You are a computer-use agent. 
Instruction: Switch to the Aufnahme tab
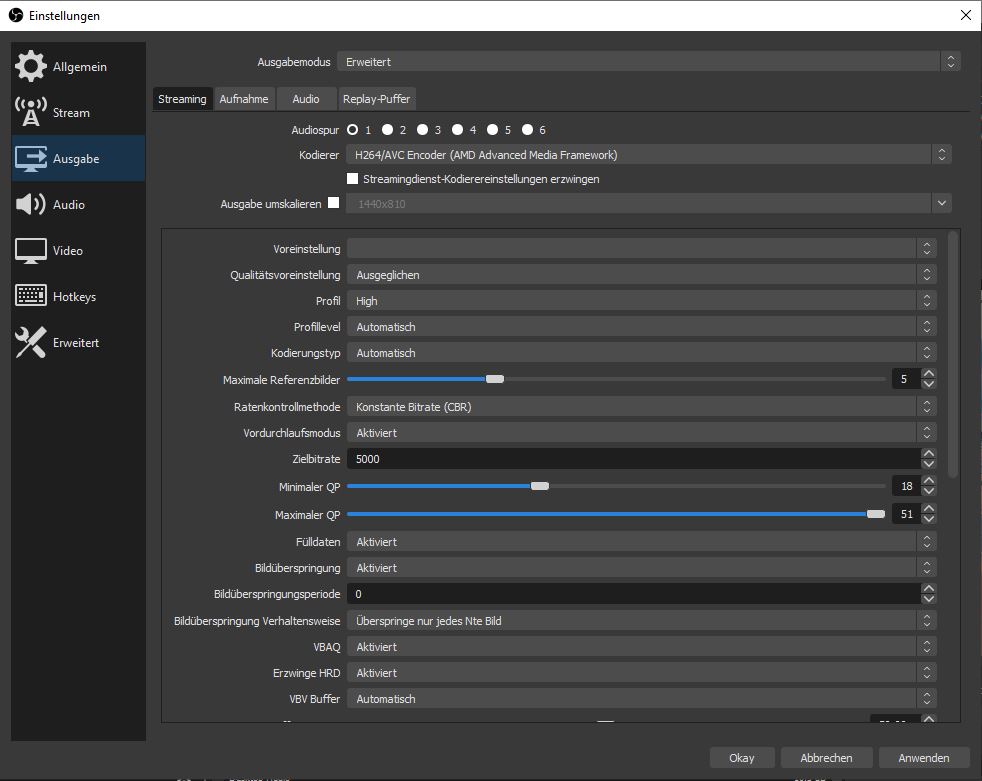(244, 99)
